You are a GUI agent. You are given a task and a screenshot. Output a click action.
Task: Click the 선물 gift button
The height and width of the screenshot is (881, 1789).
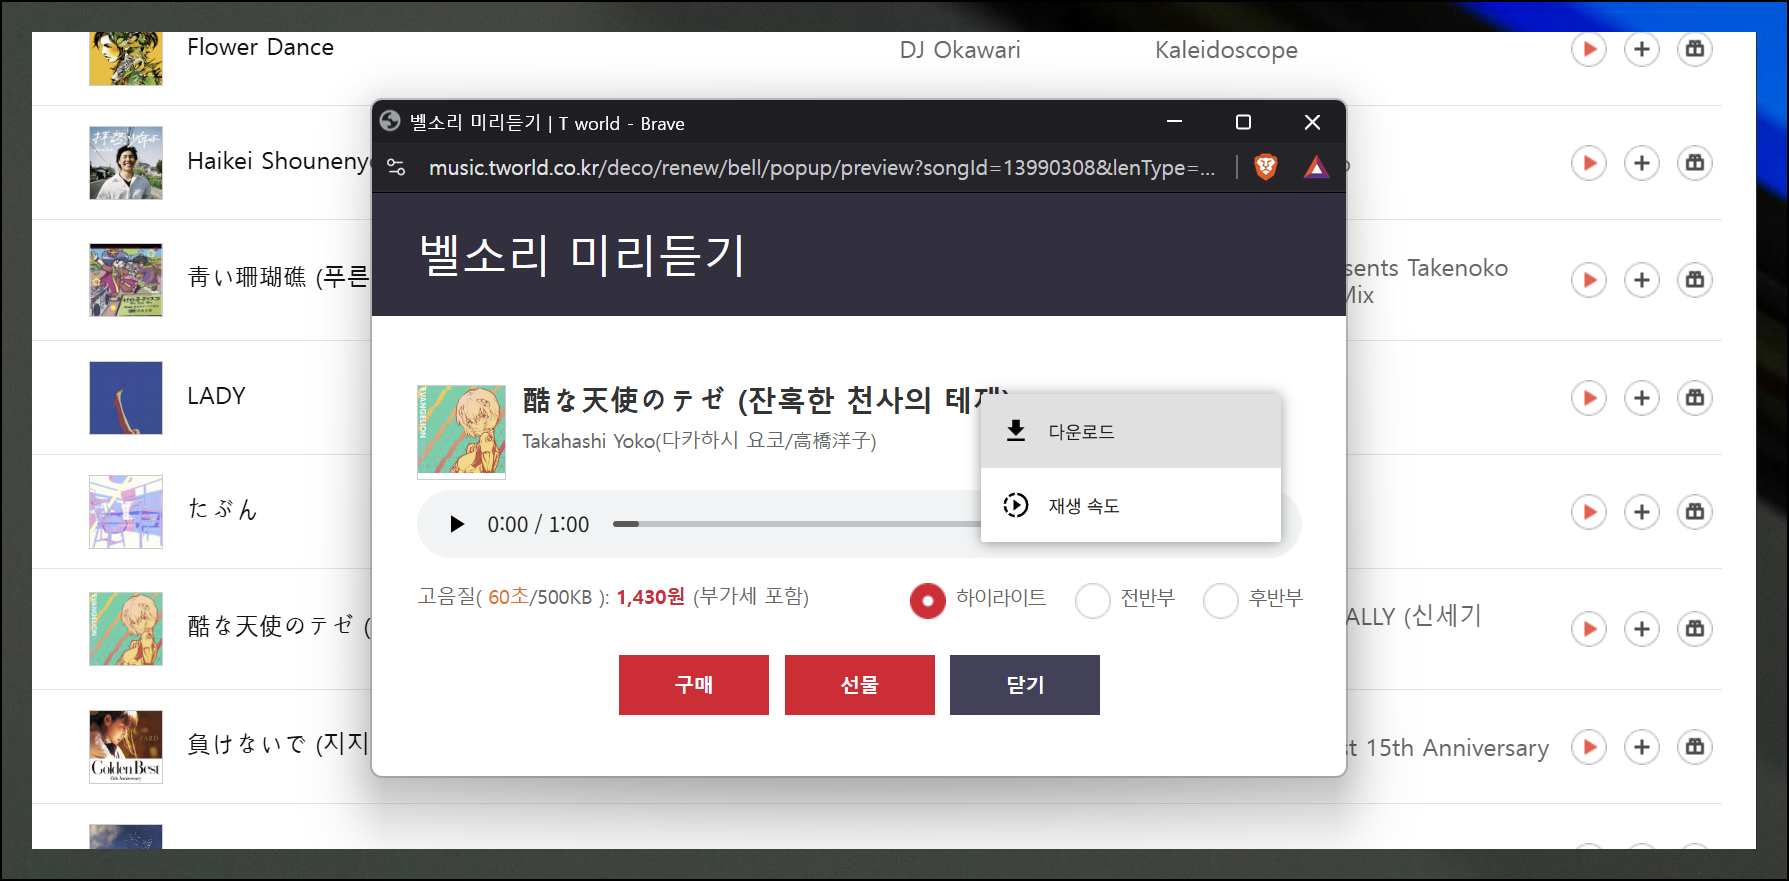click(x=860, y=685)
